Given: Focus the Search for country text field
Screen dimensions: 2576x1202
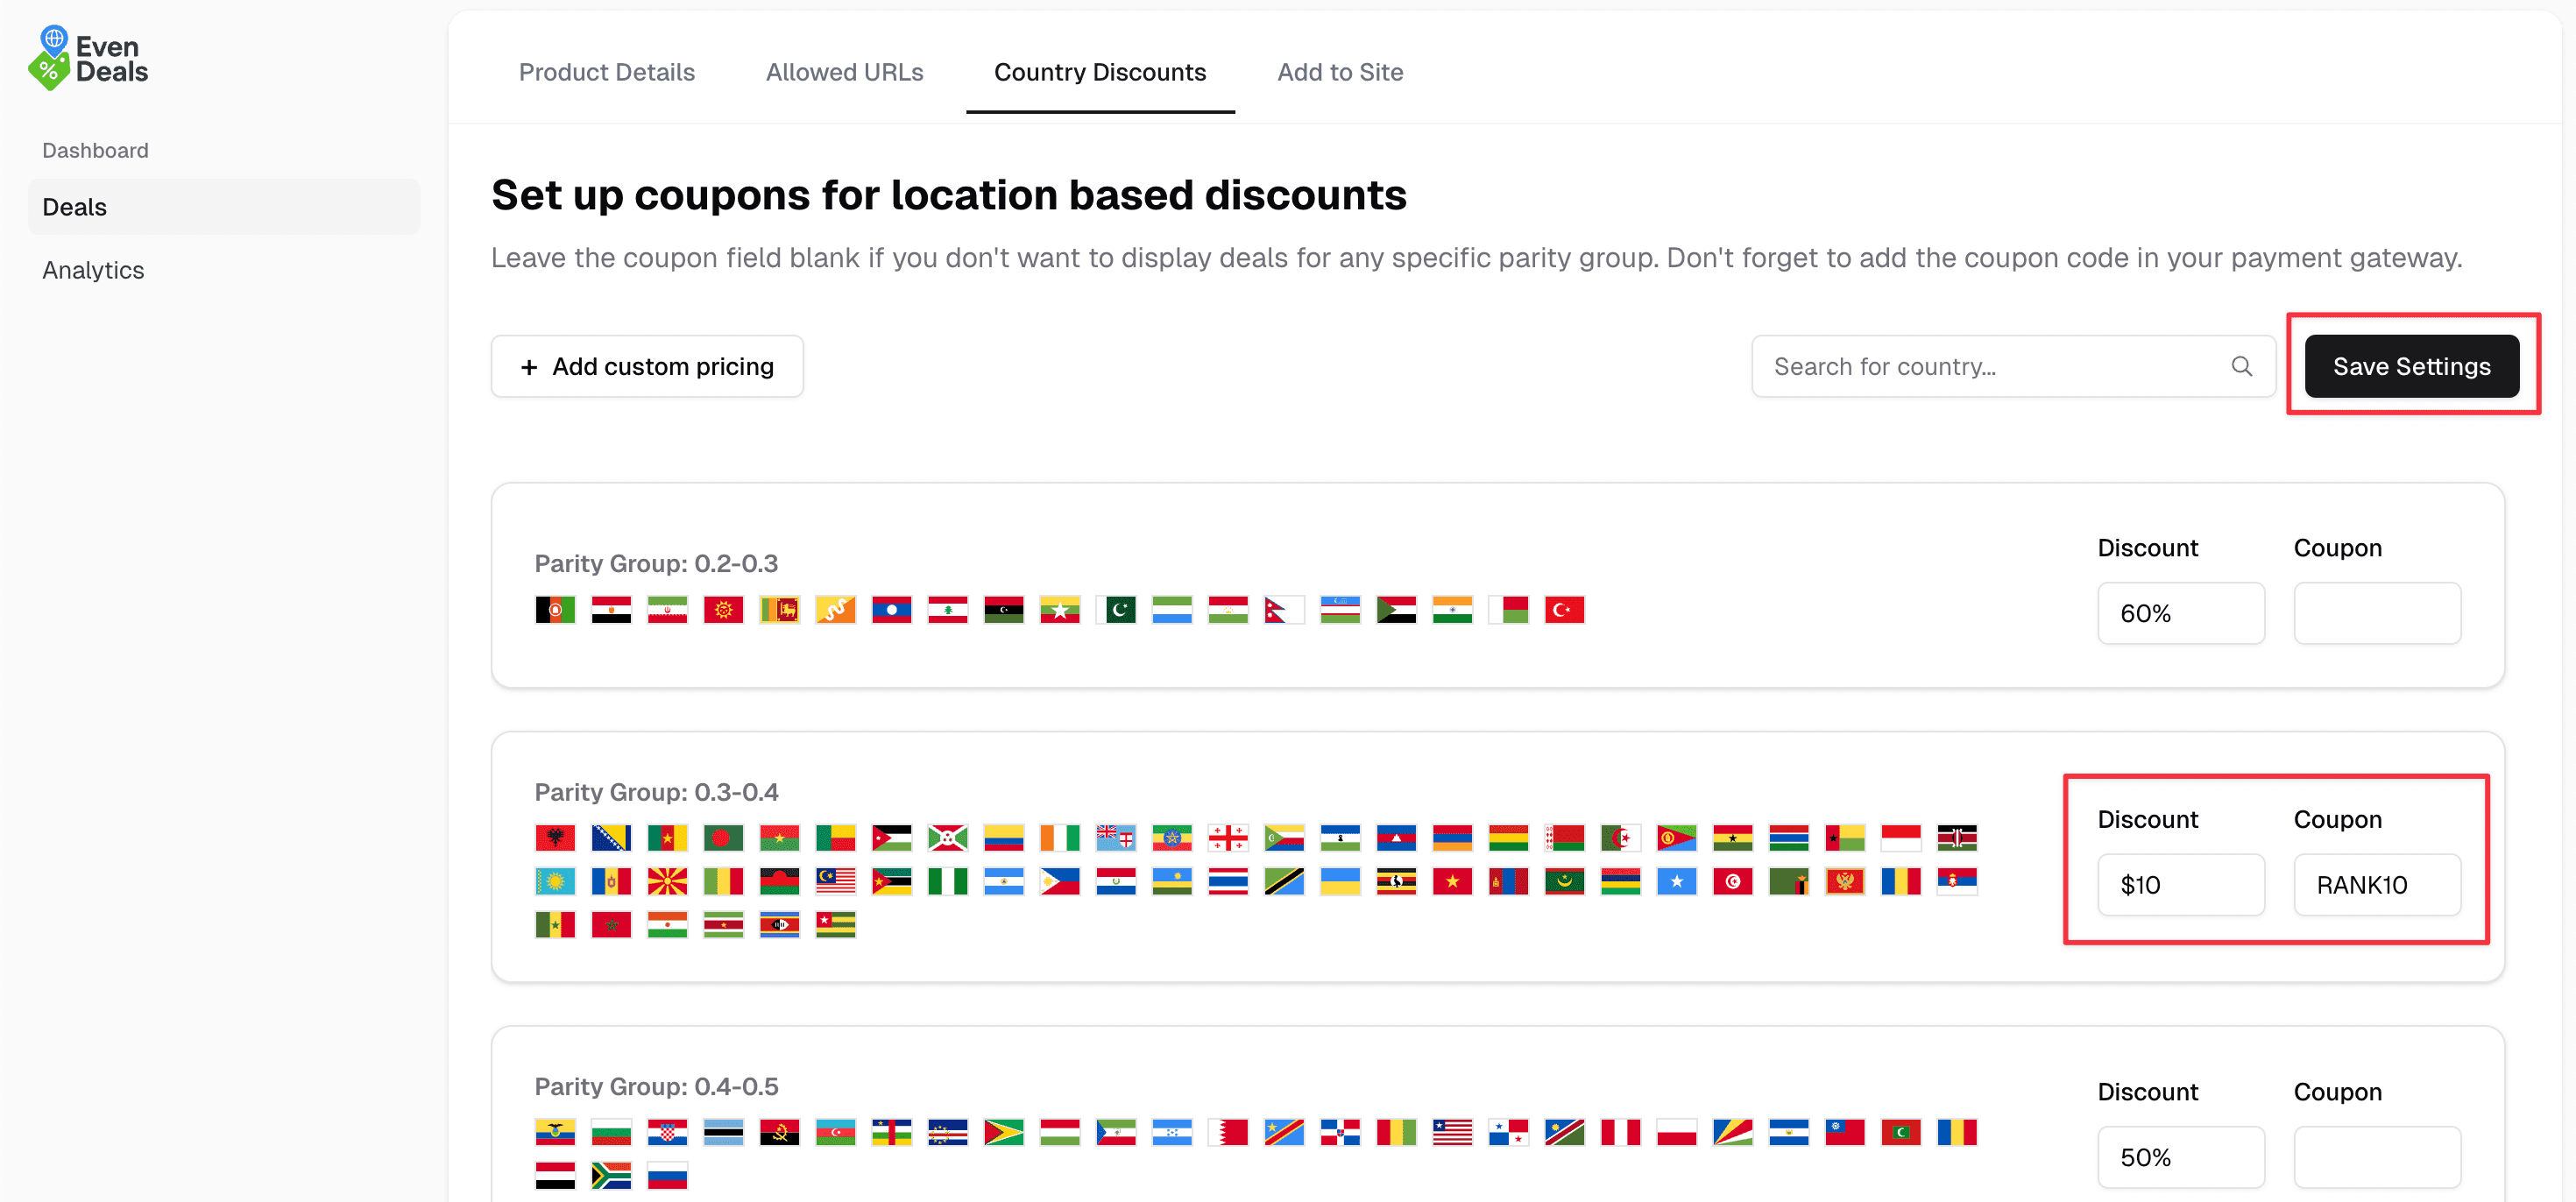Looking at the screenshot, I should (x=2014, y=366).
